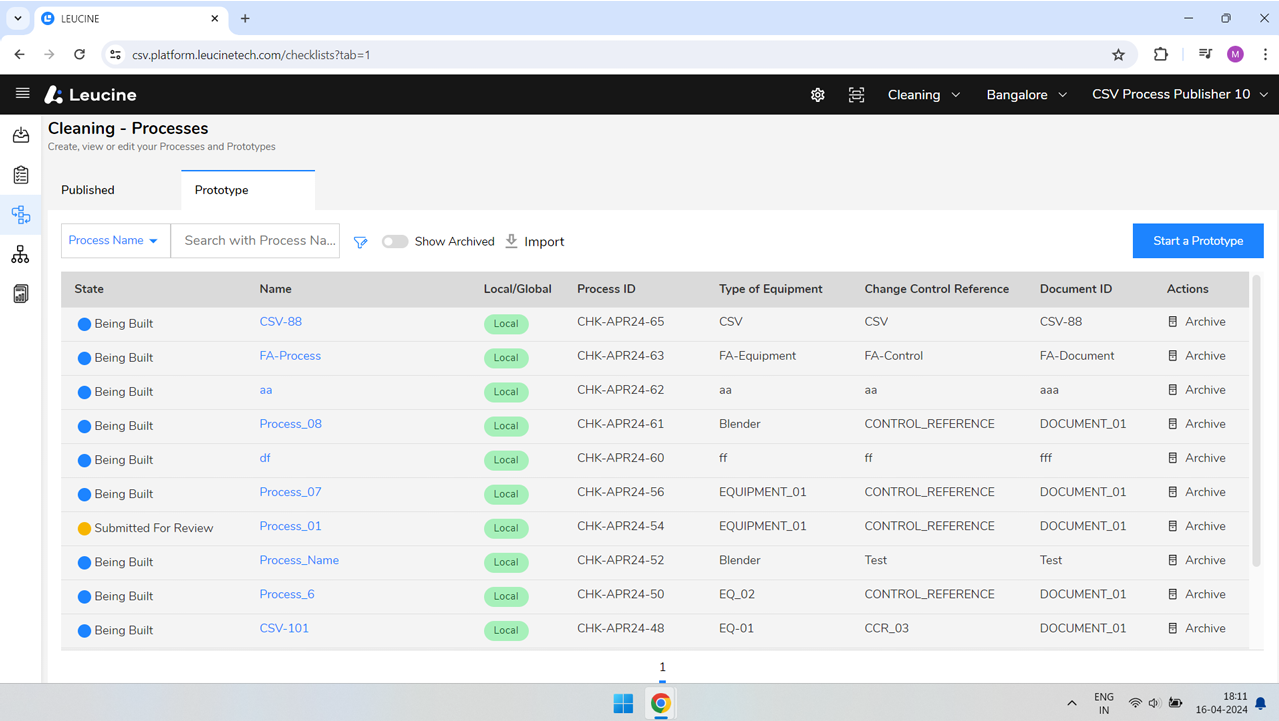Open Settings via the gear icon
This screenshot has height=721, width=1279.
click(817, 94)
